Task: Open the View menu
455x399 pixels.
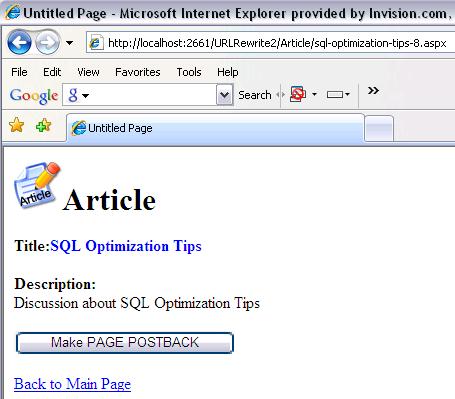Action: tap(88, 72)
